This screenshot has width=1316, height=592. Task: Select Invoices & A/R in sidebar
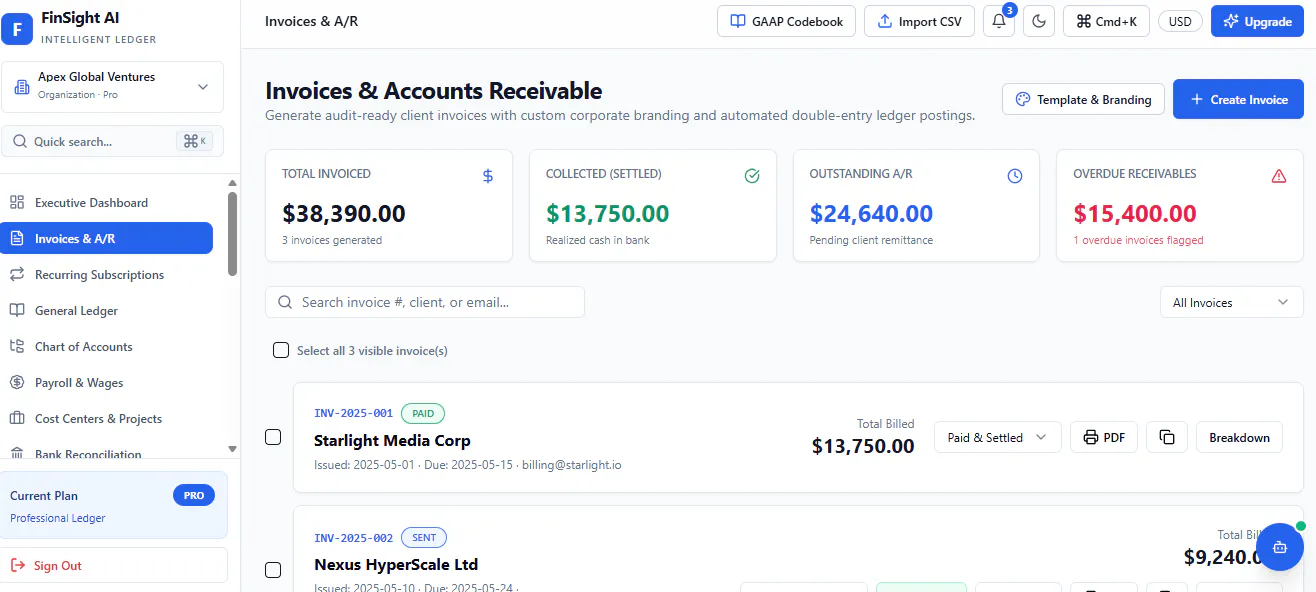[107, 238]
